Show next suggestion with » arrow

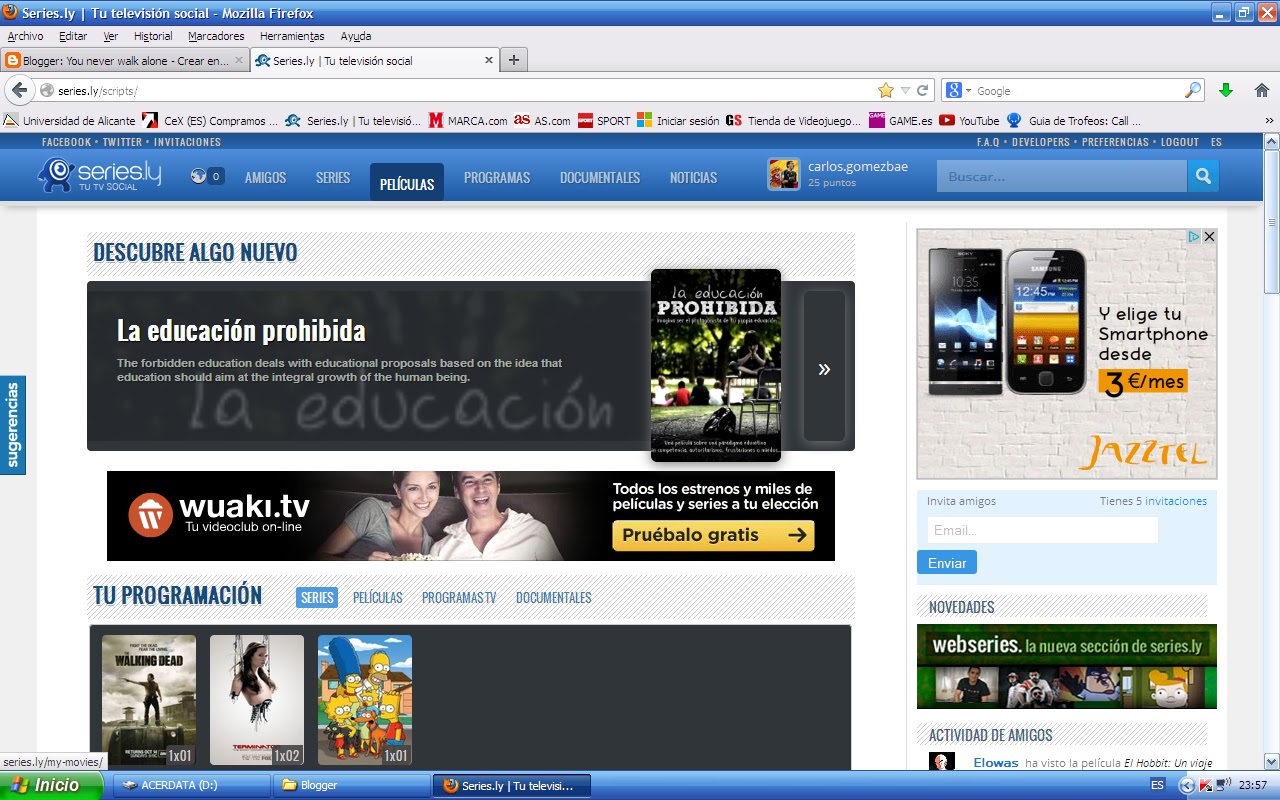click(824, 369)
